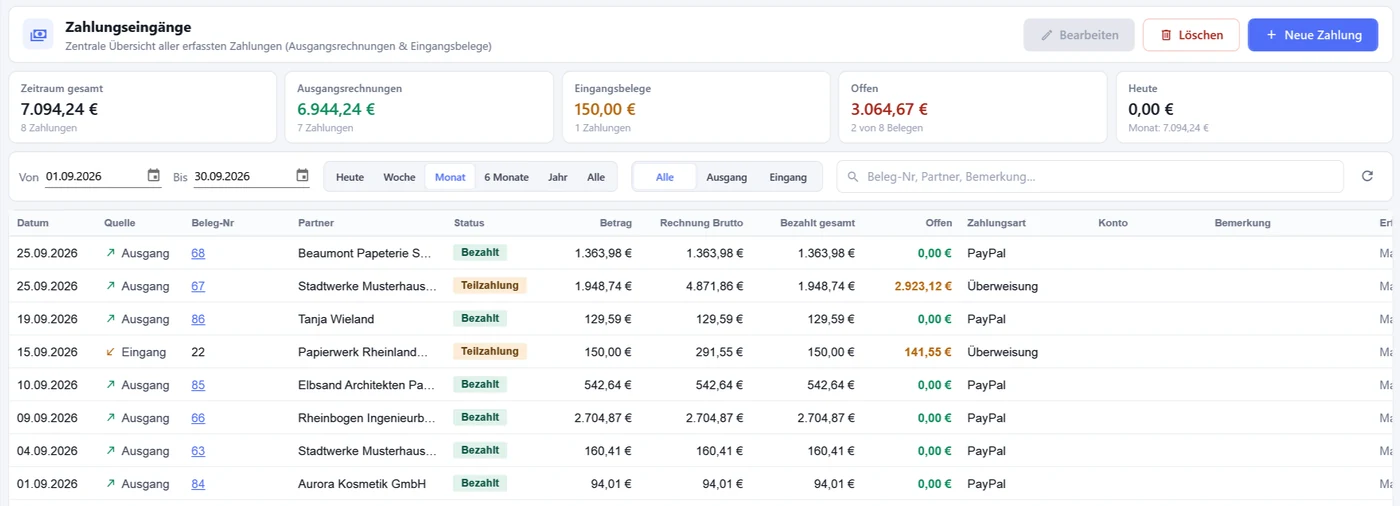Image resolution: width=1400 pixels, height=506 pixels.
Task: Sort by Status column header
Action: click(x=469, y=223)
